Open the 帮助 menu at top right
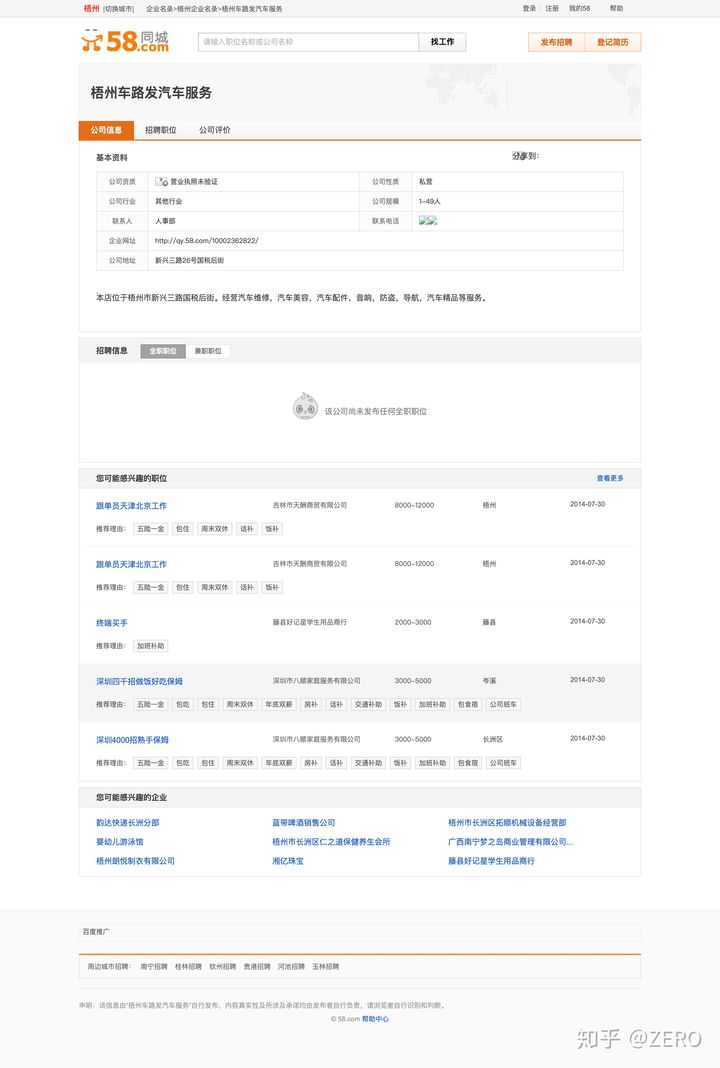The height and width of the screenshot is (1068, 720). pos(616,9)
